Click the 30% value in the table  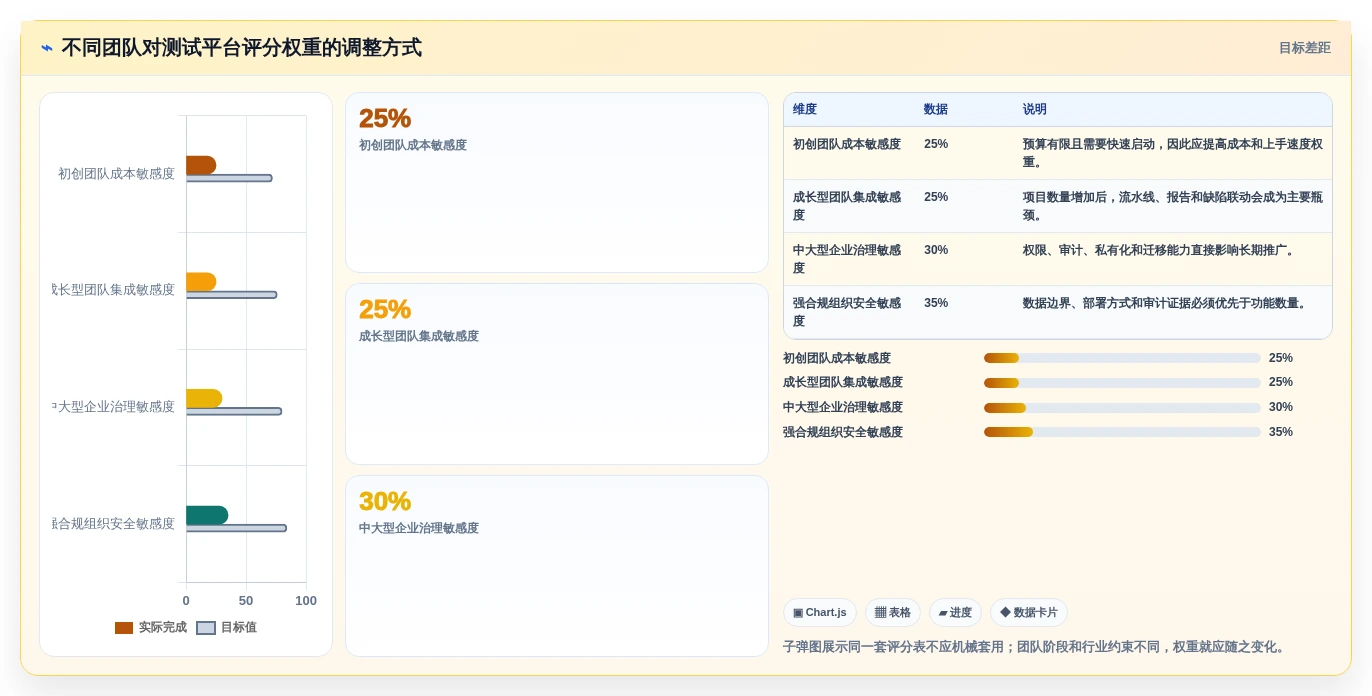point(936,250)
